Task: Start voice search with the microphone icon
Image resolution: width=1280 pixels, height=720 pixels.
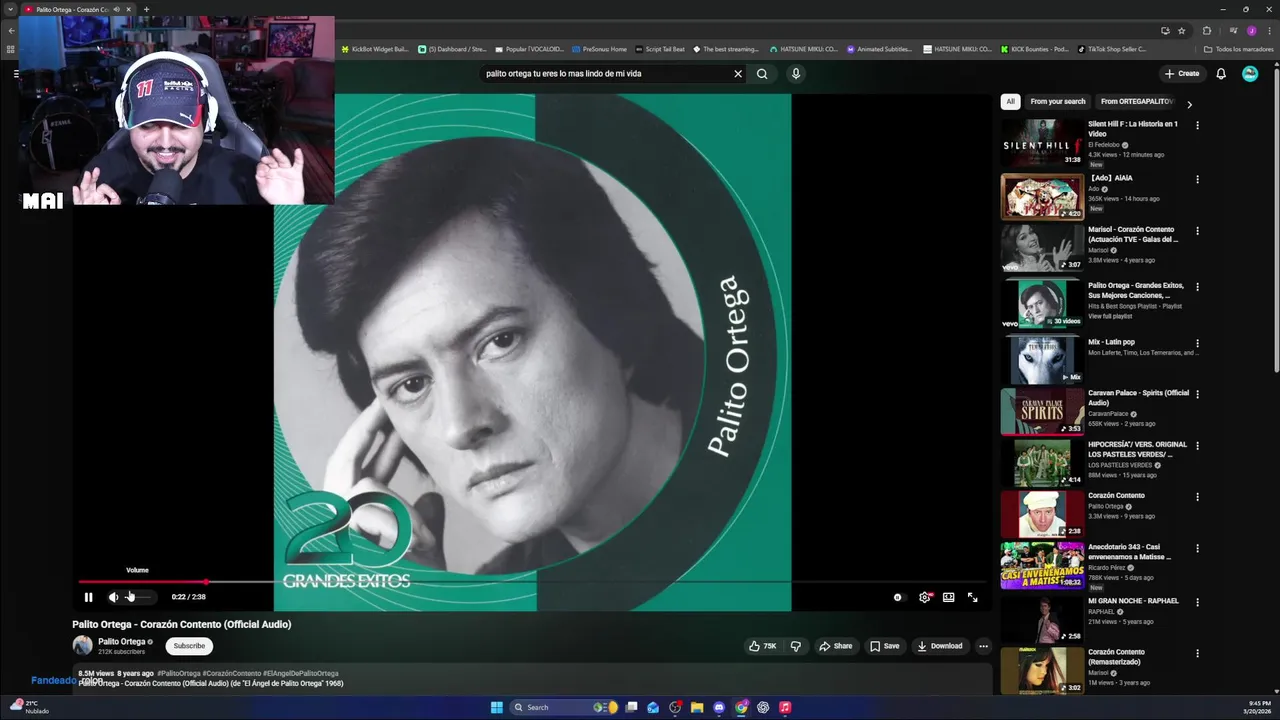Action: [796, 73]
